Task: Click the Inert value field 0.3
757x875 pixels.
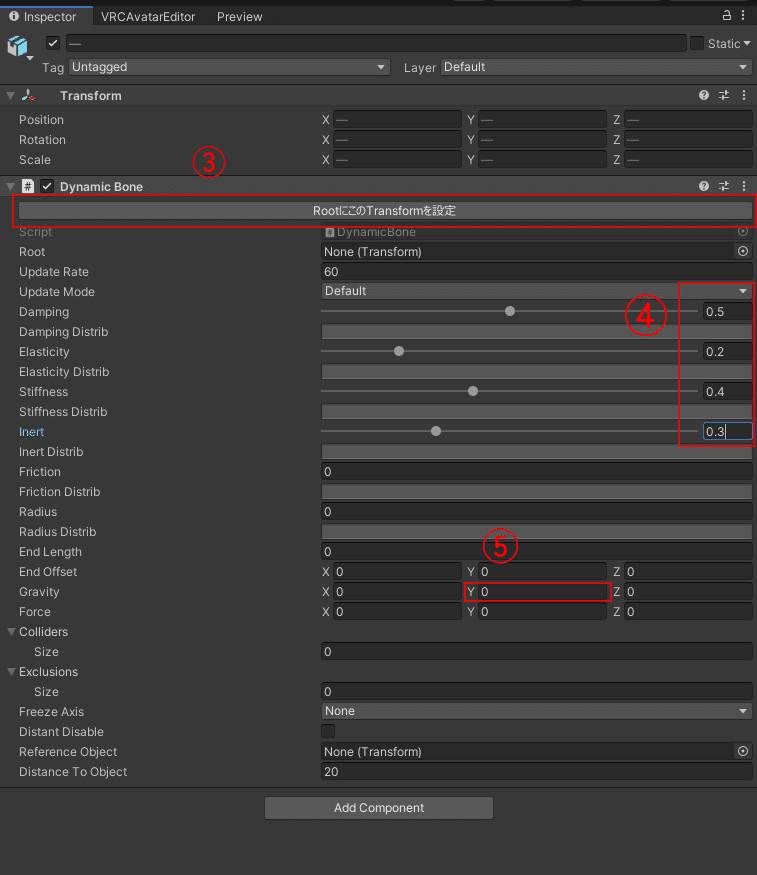Action: (x=727, y=431)
